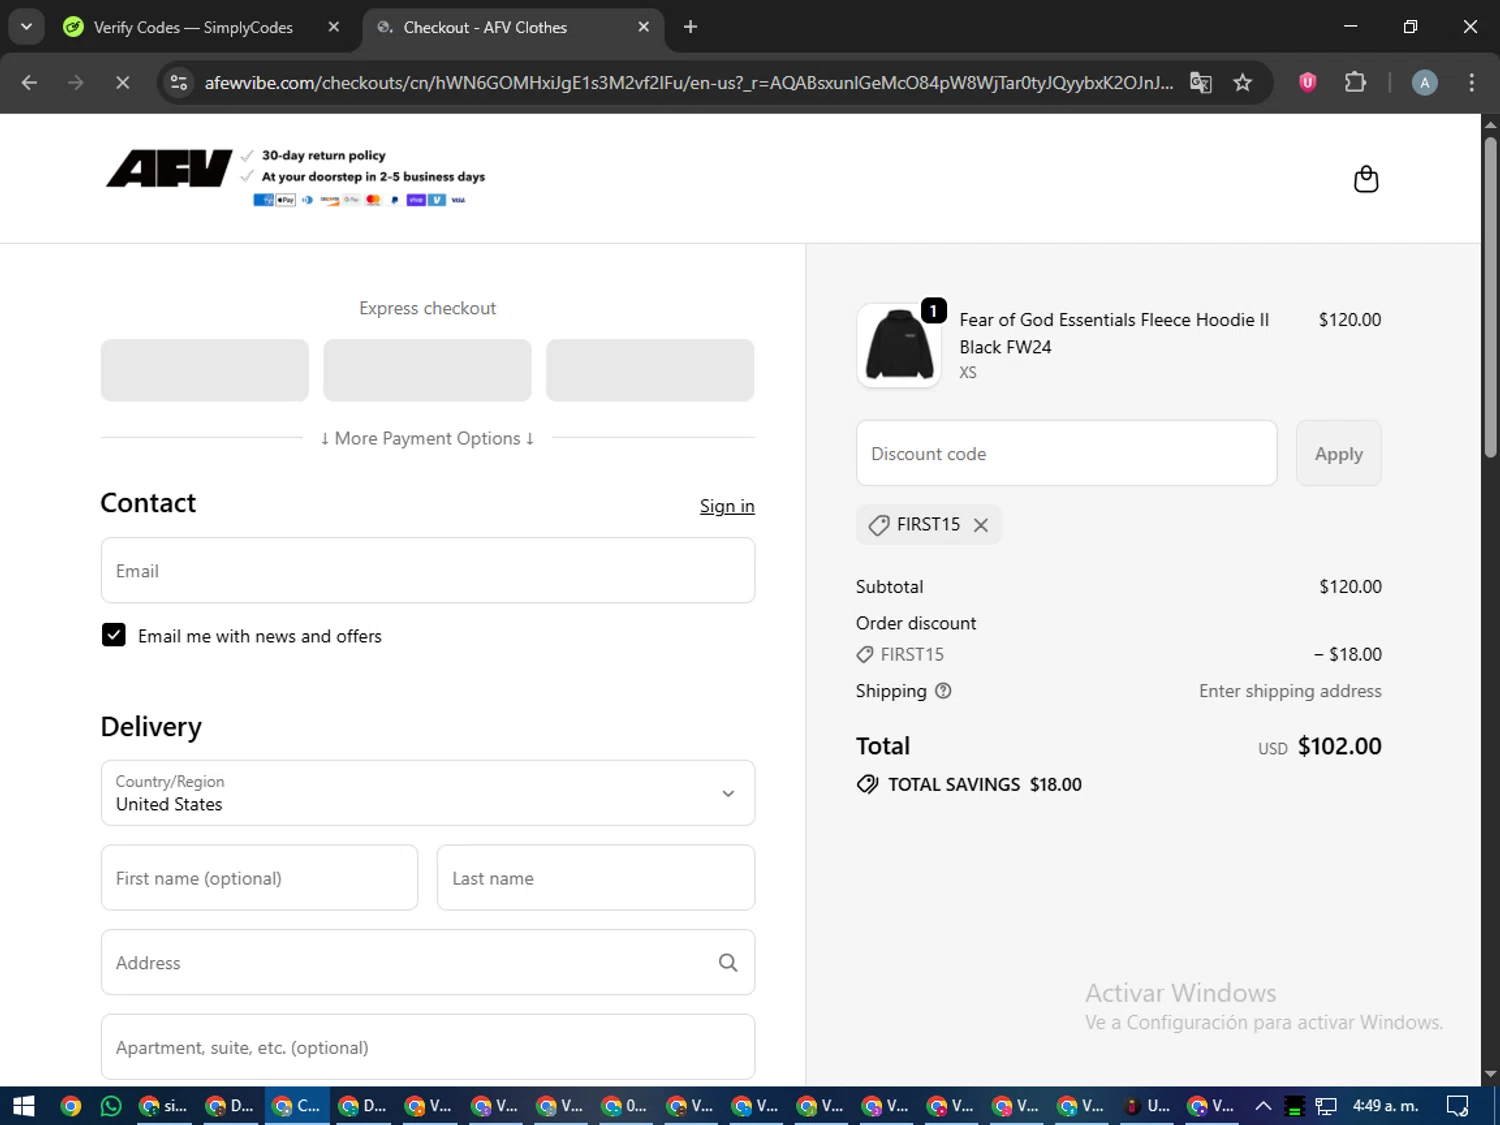
Task: Click the Shipping help question-mark icon
Action: click(x=943, y=691)
